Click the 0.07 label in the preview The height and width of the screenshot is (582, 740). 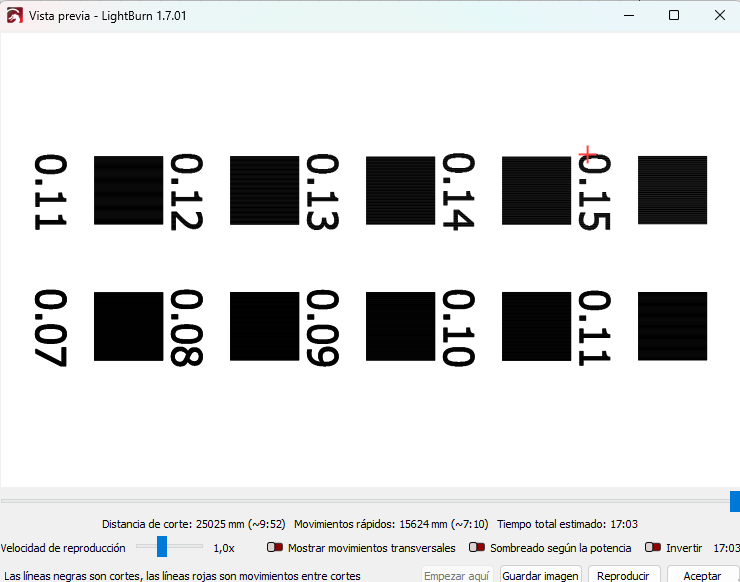[x=50, y=328]
